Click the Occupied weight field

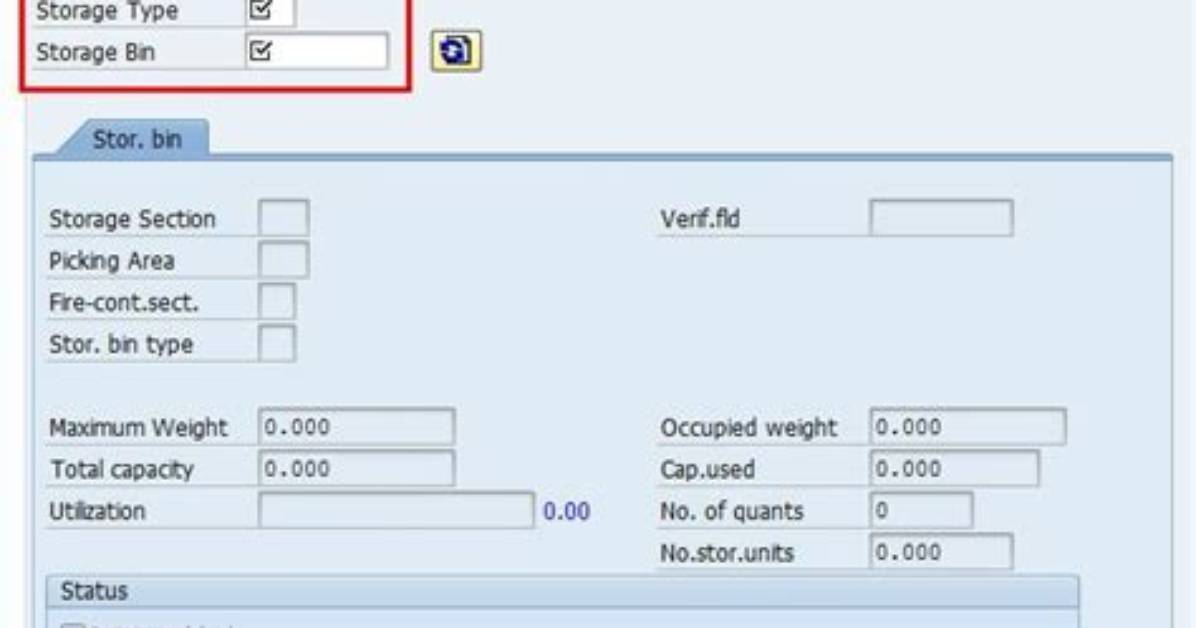click(968, 427)
